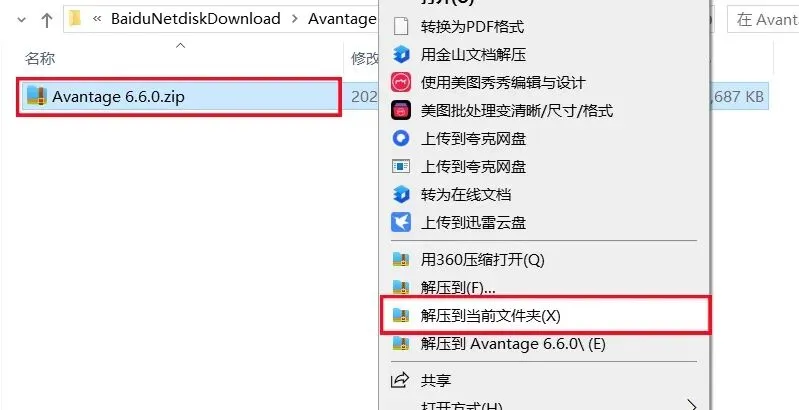Click the share arrow icon beside 共享
Screen dimensions: 799x410
pos(400,380)
